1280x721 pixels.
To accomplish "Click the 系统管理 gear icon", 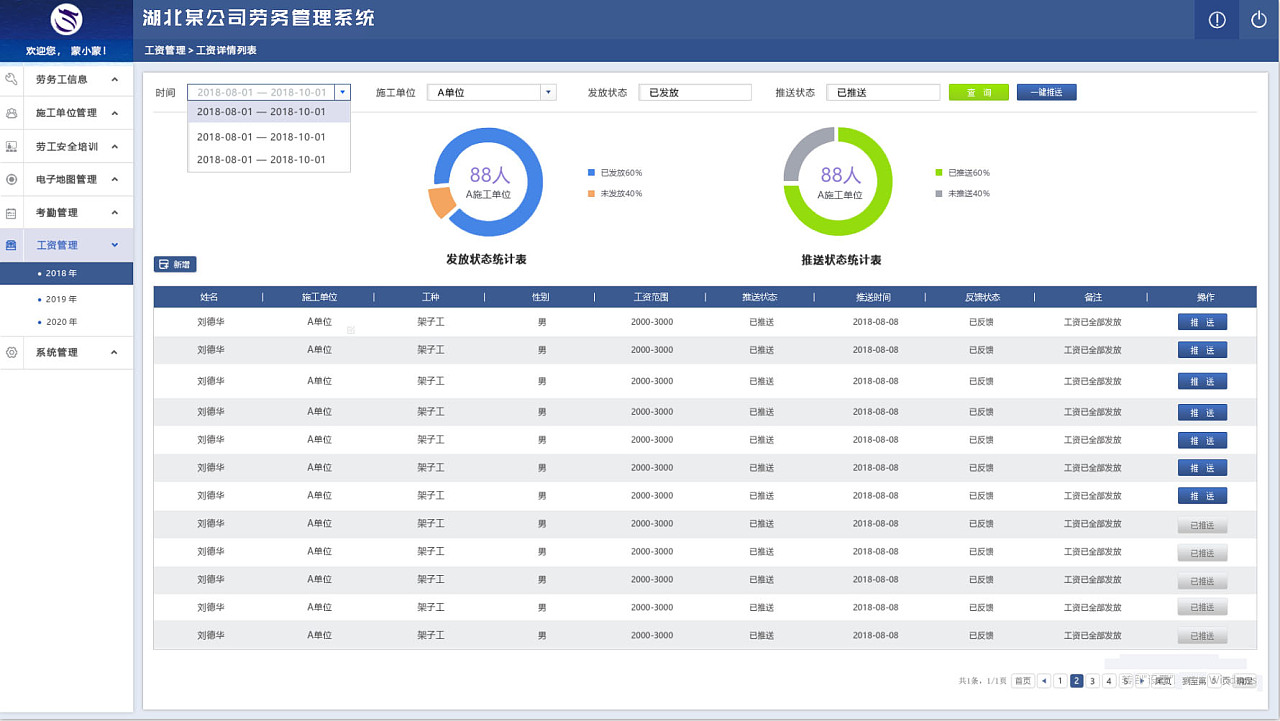I will (x=12, y=352).
